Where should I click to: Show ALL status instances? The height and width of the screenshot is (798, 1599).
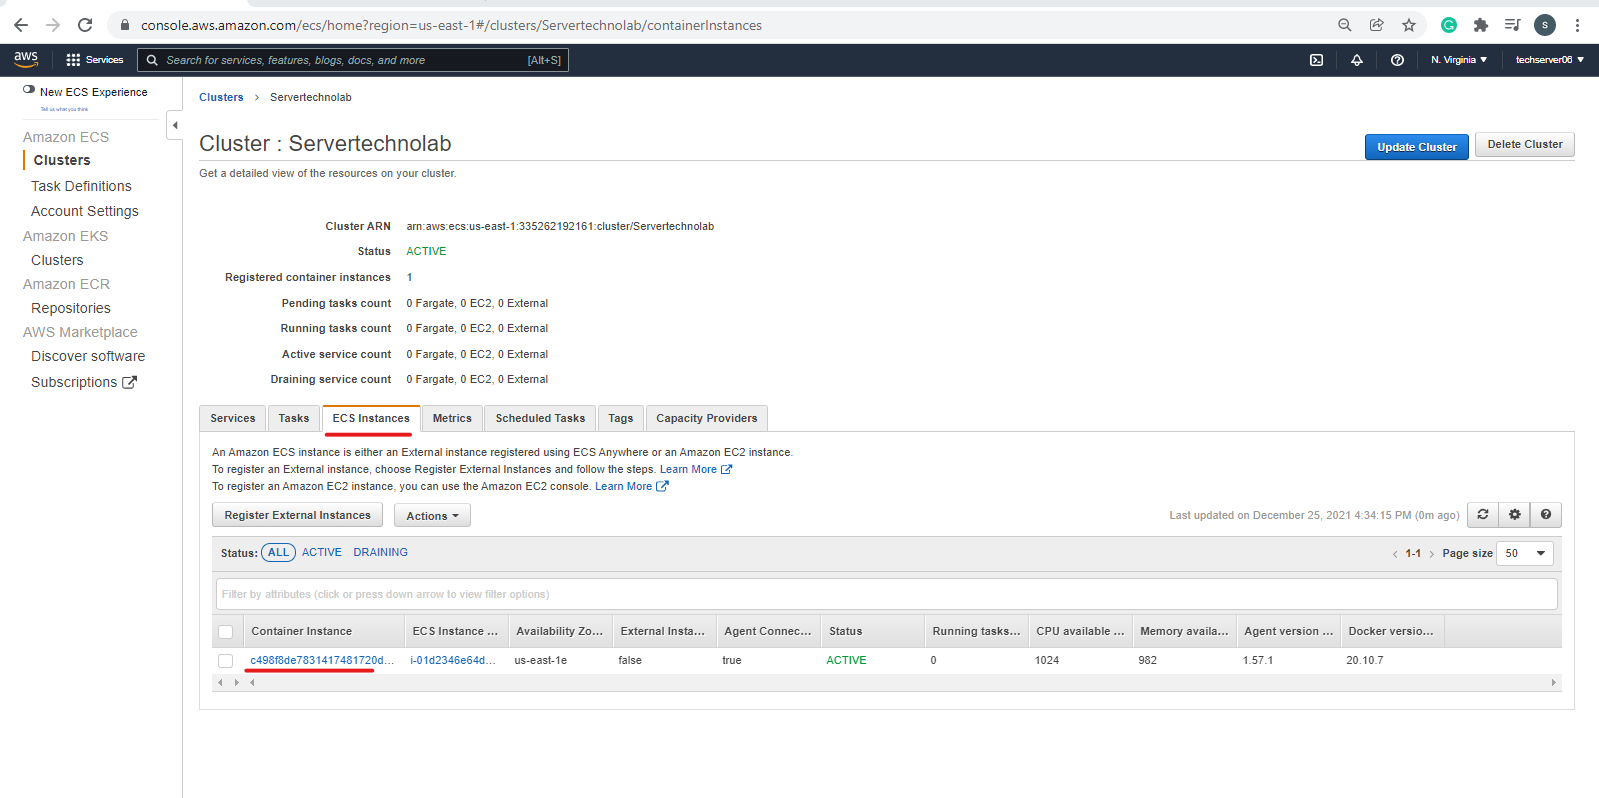click(278, 552)
